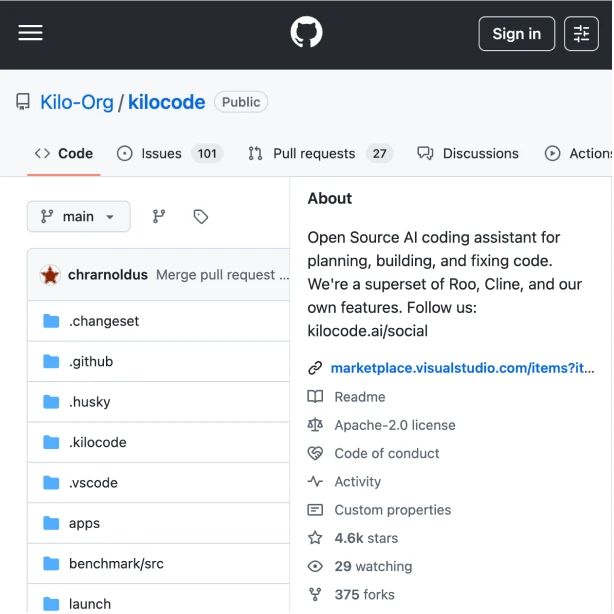Click the chain link icon in About
The height and width of the screenshot is (614, 614).
click(x=315, y=368)
